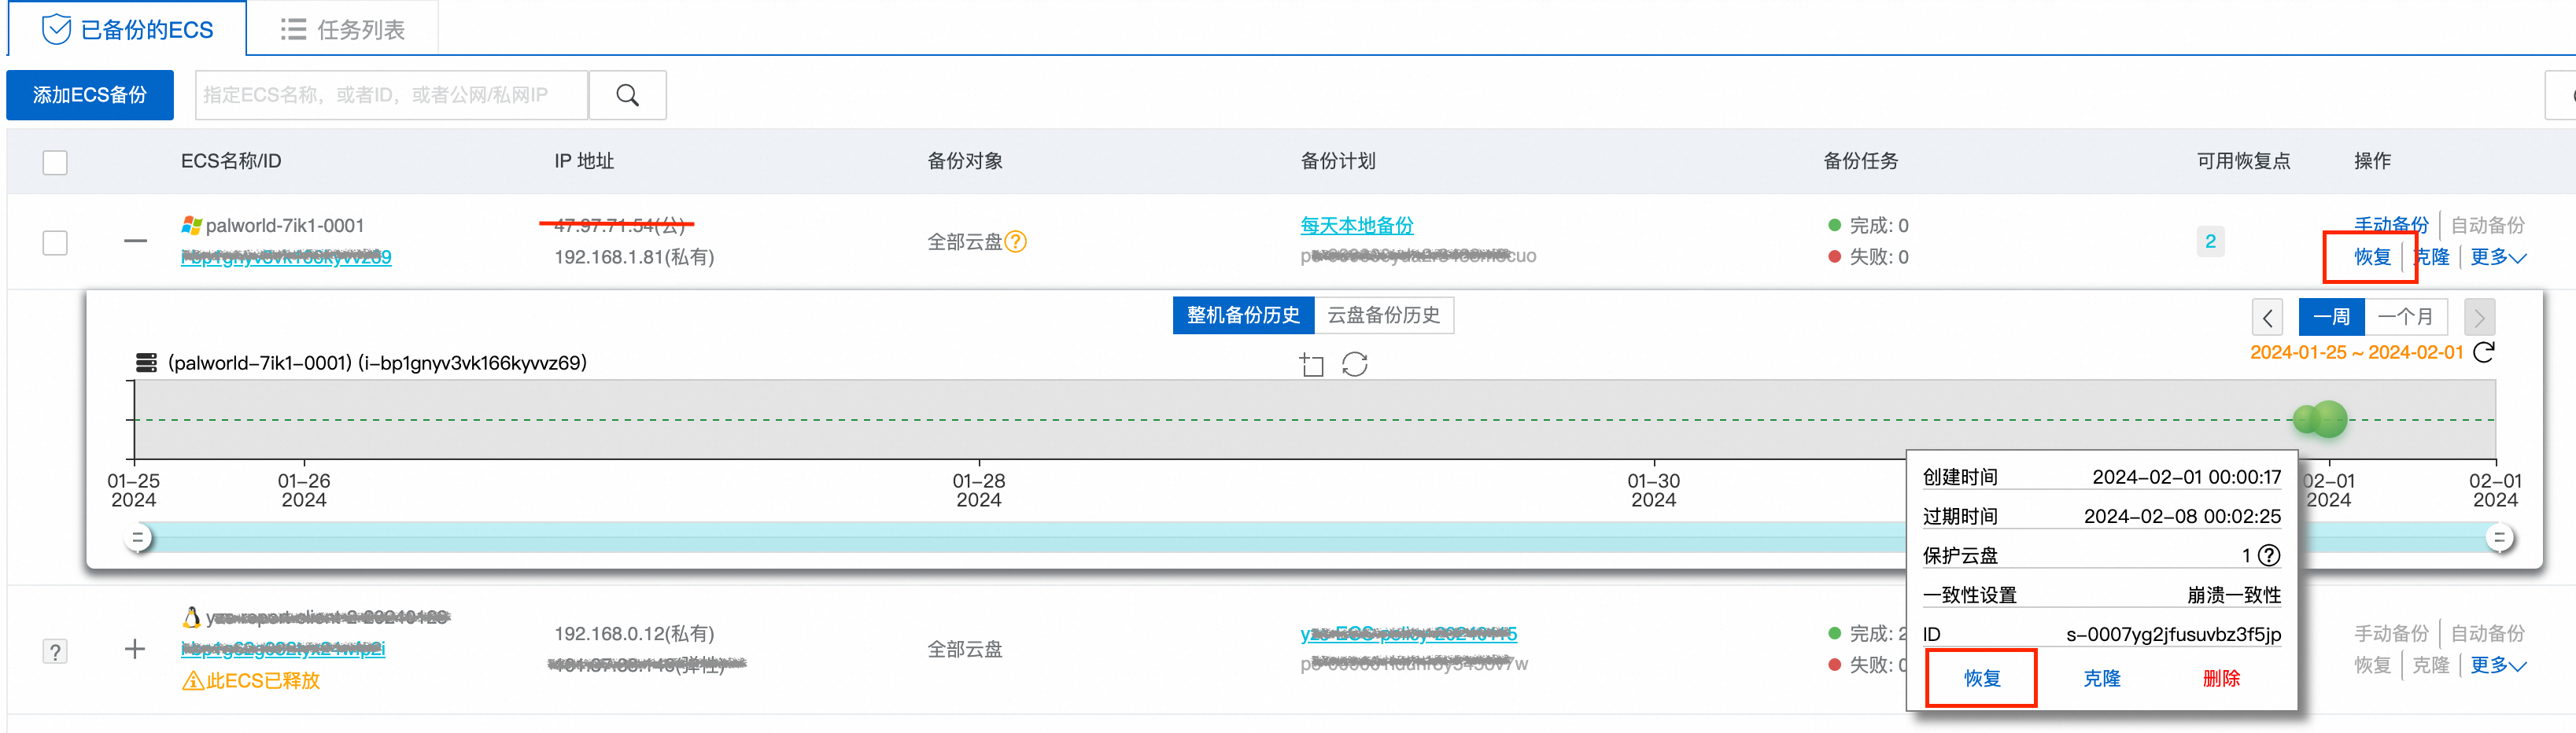
Task: Click the 创建时间 value 2024-02-01 00:00:17
Action: (x=2186, y=477)
